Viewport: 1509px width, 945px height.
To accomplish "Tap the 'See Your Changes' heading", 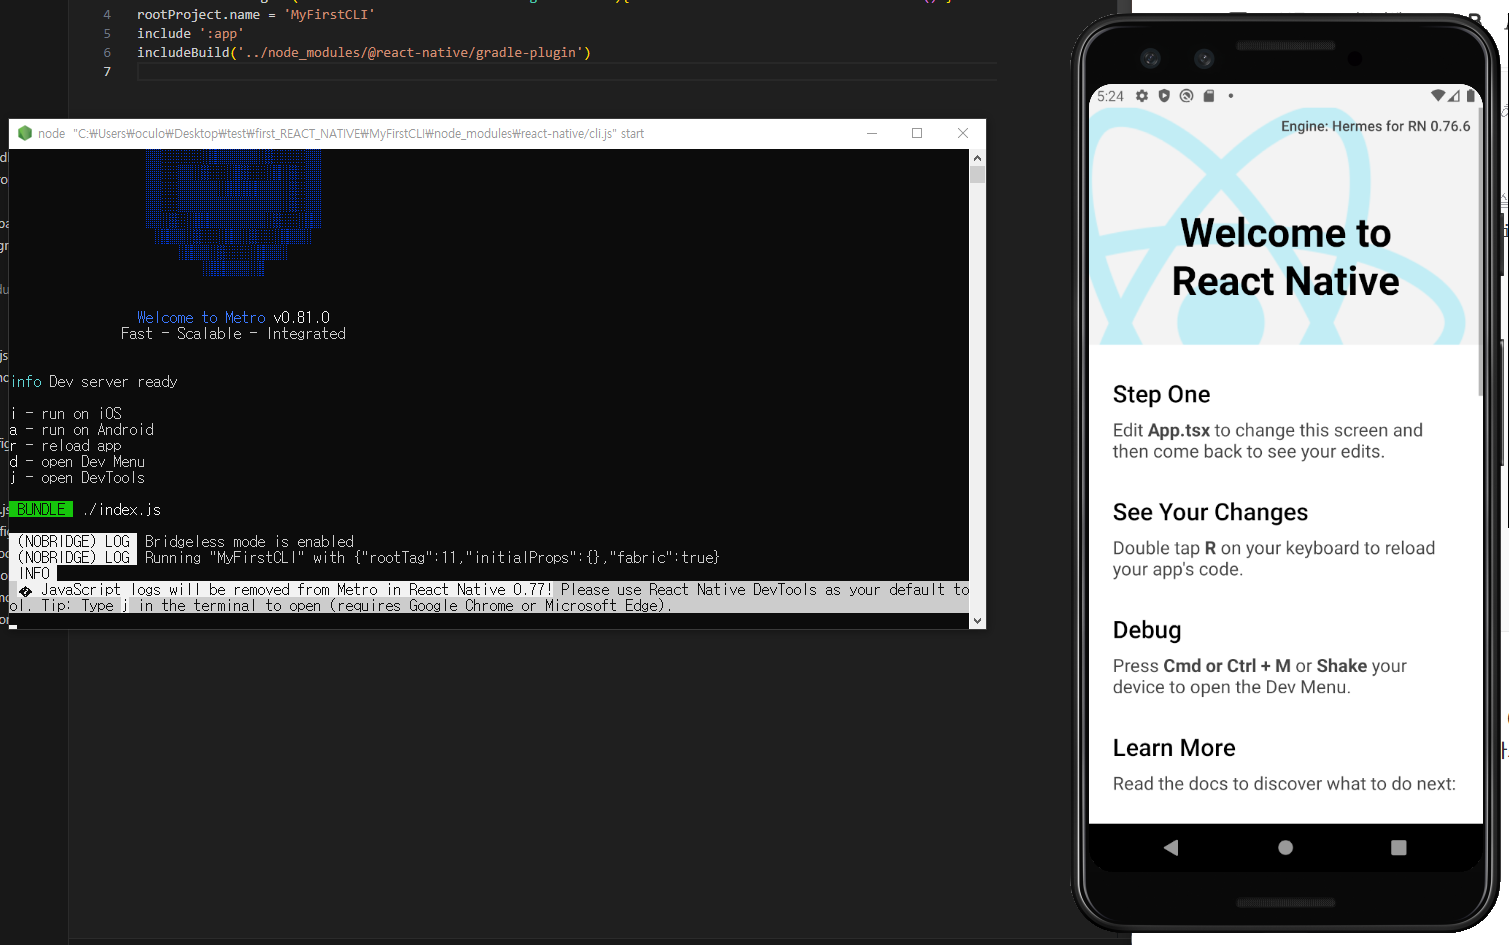I will 1211,512.
